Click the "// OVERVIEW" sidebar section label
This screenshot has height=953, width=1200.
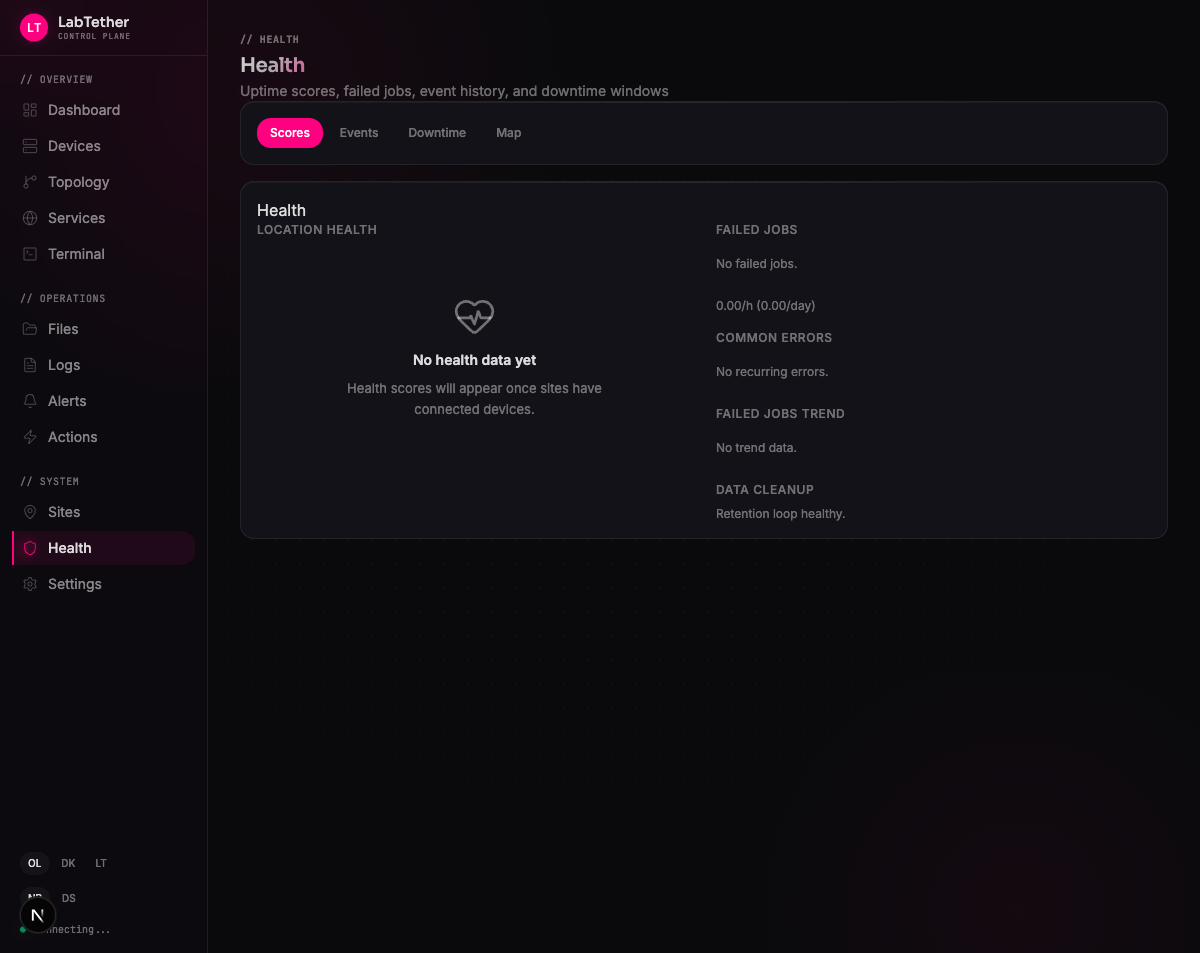56,80
